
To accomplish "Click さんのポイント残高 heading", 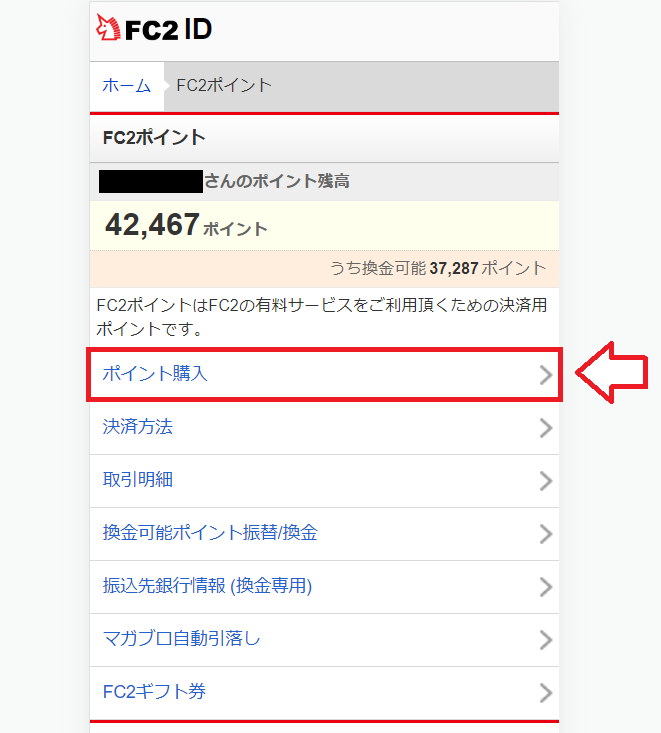I will [x=277, y=181].
